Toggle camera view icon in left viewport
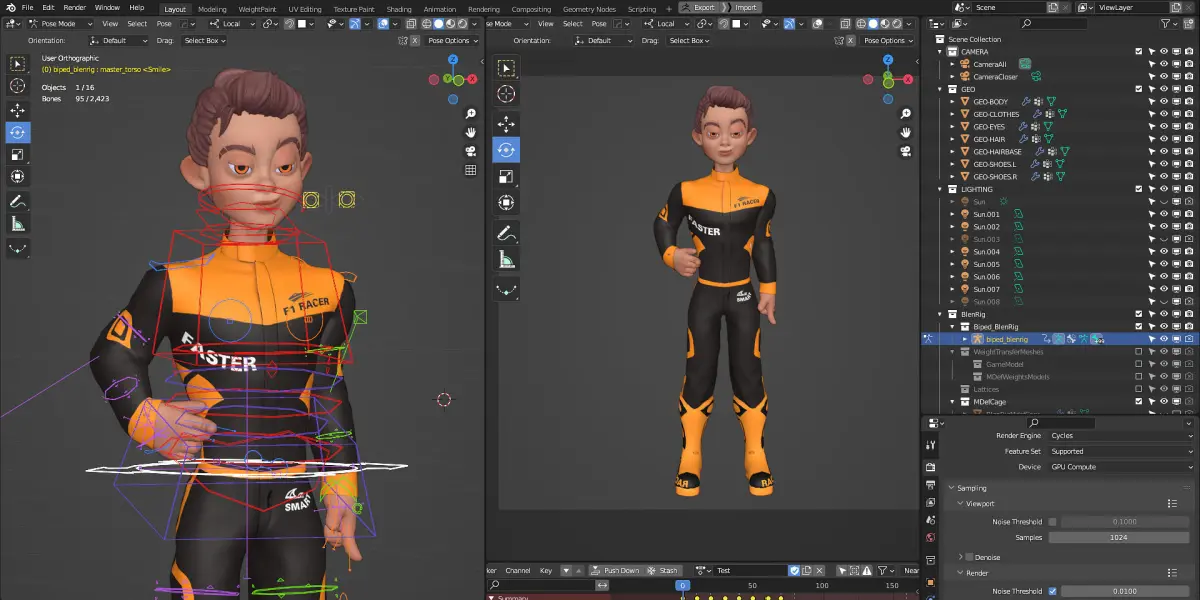This screenshot has width=1200, height=600. pyautogui.click(x=470, y=151)
